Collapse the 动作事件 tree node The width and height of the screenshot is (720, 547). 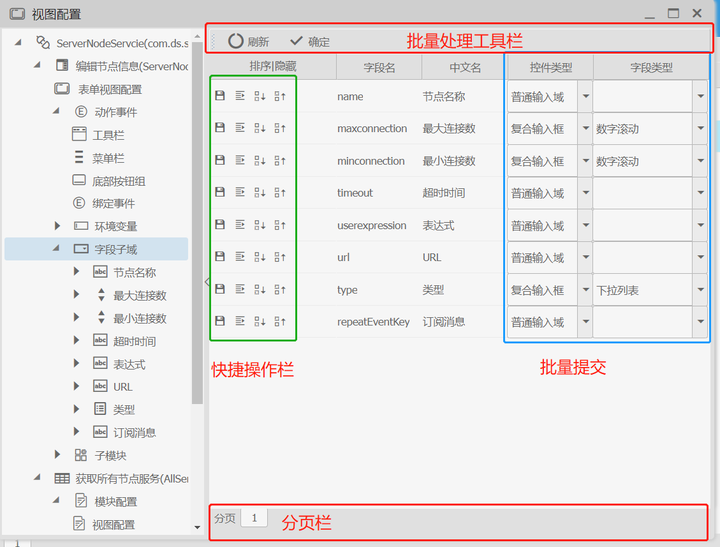click(56, 111)
